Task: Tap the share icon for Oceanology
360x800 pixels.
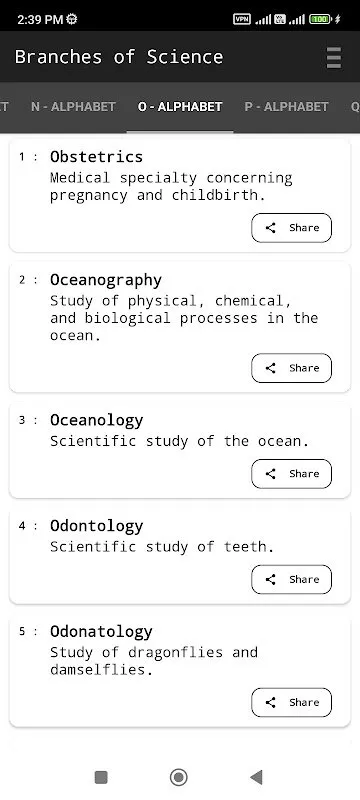Action: pos(271,474)
